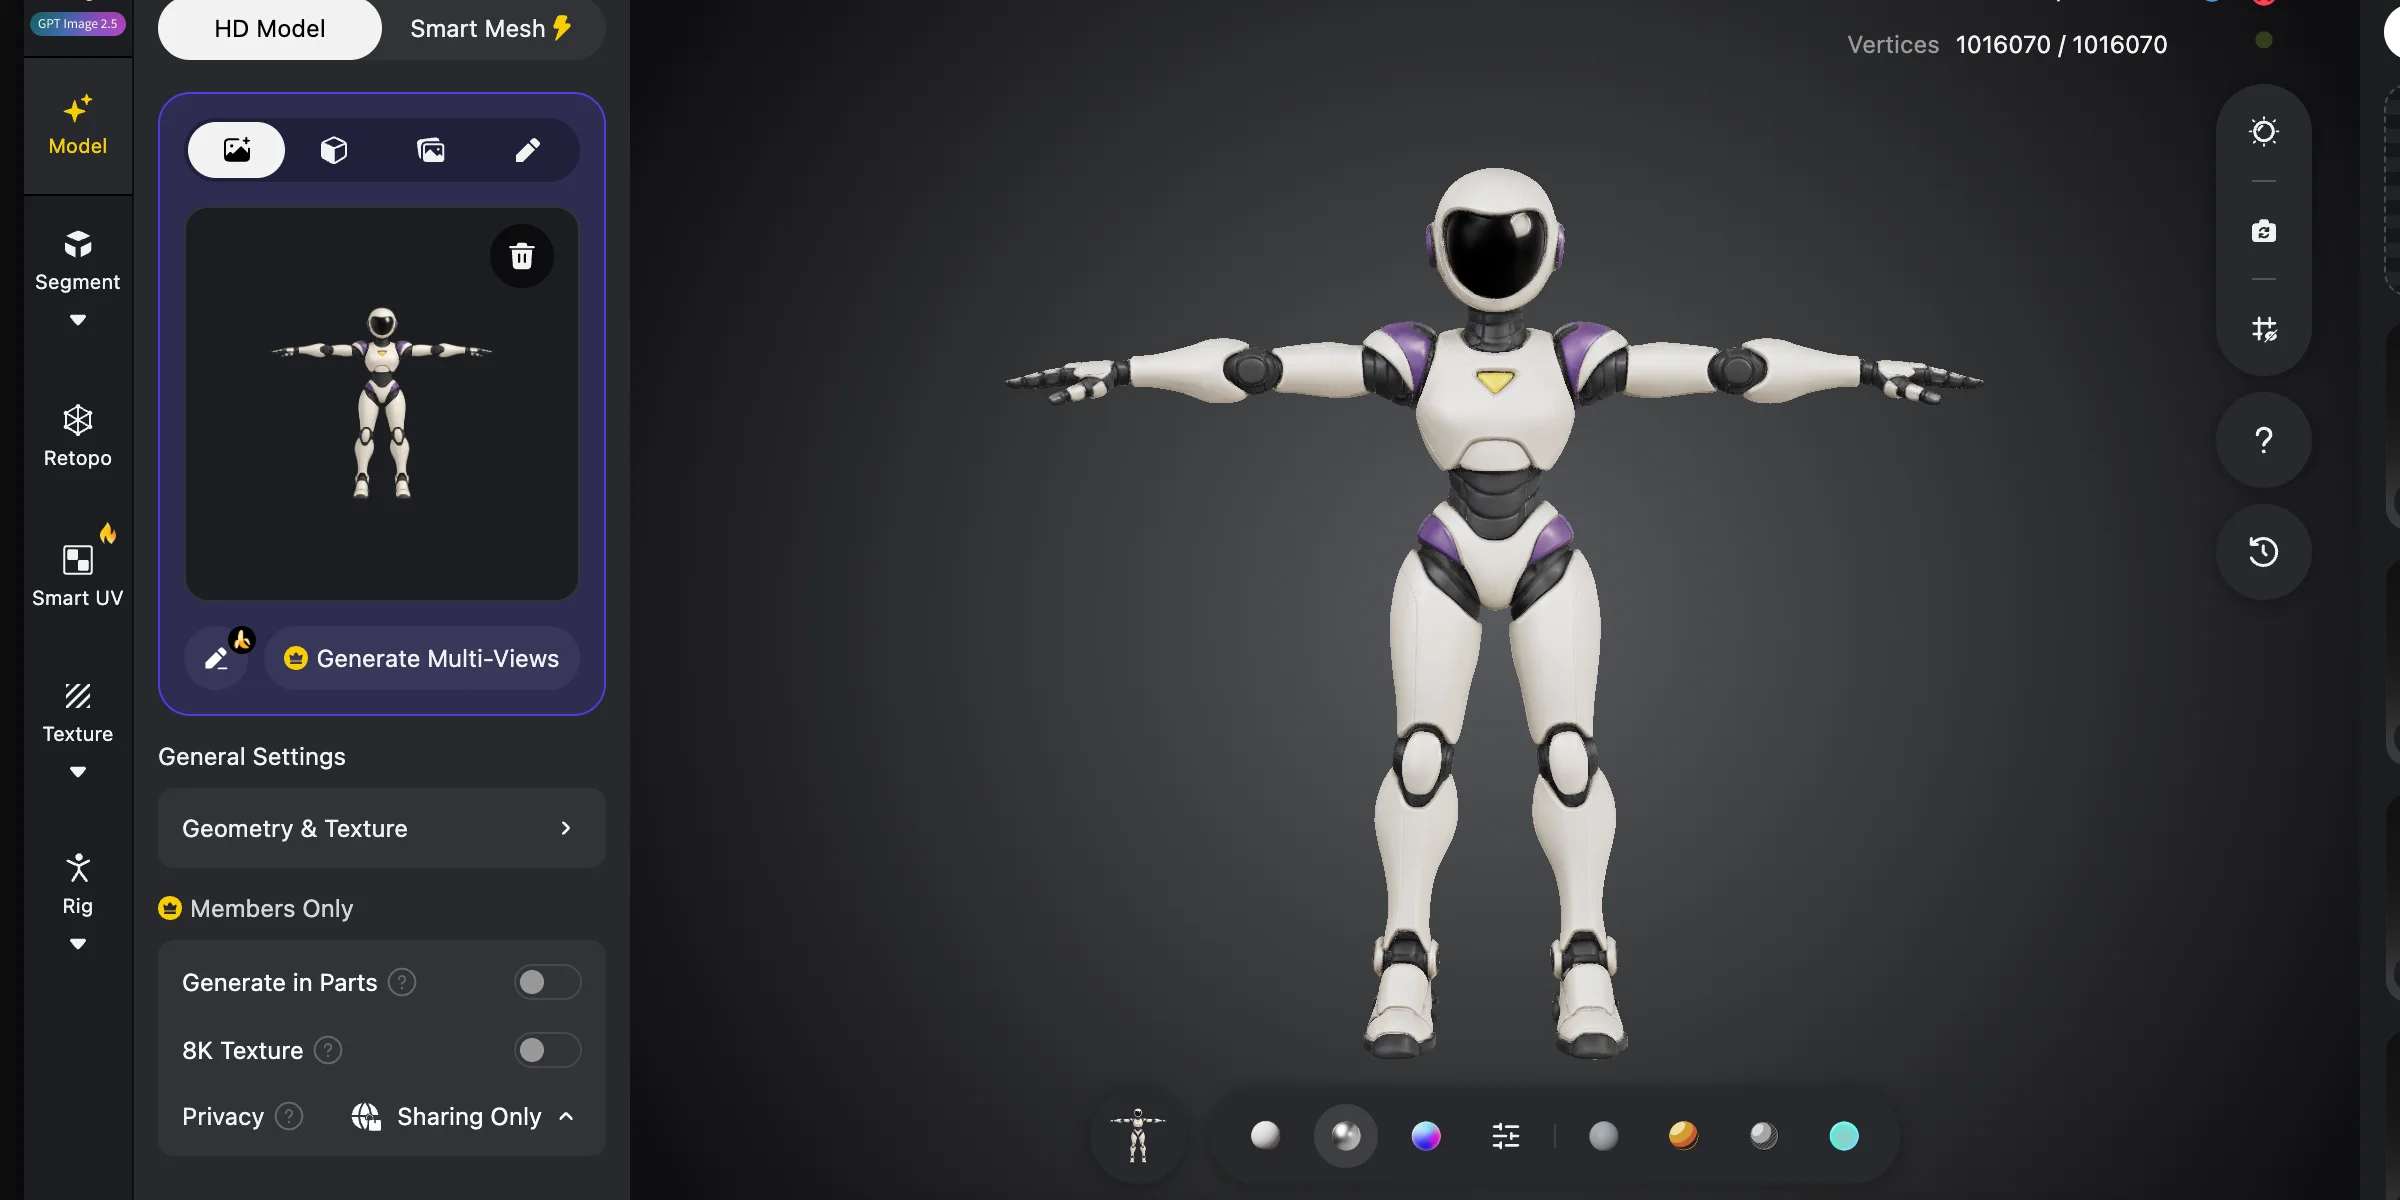Image resolution: width=2400 pixels, height=1200 pixels.
Task: Expand the Texture sidebar arrow
Action: pos(78,772)
